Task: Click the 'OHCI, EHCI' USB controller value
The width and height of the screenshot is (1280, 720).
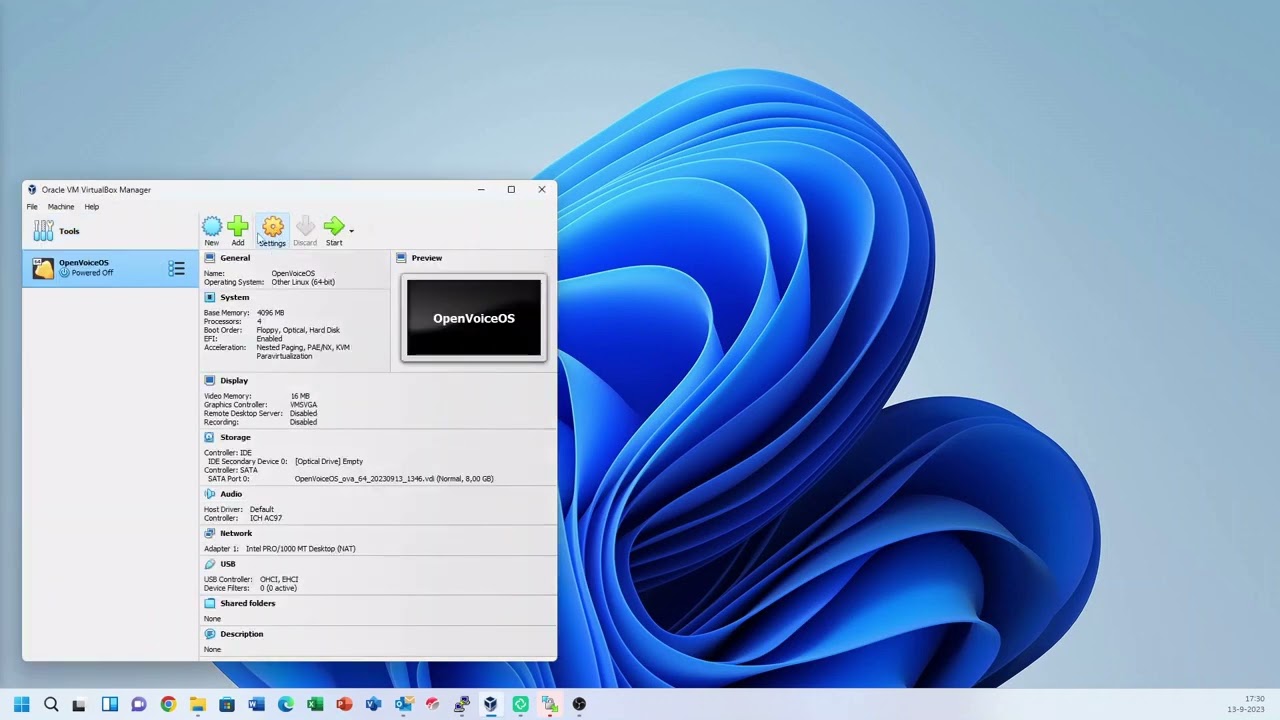Action: pyautogui.click(x=279, y=579)
